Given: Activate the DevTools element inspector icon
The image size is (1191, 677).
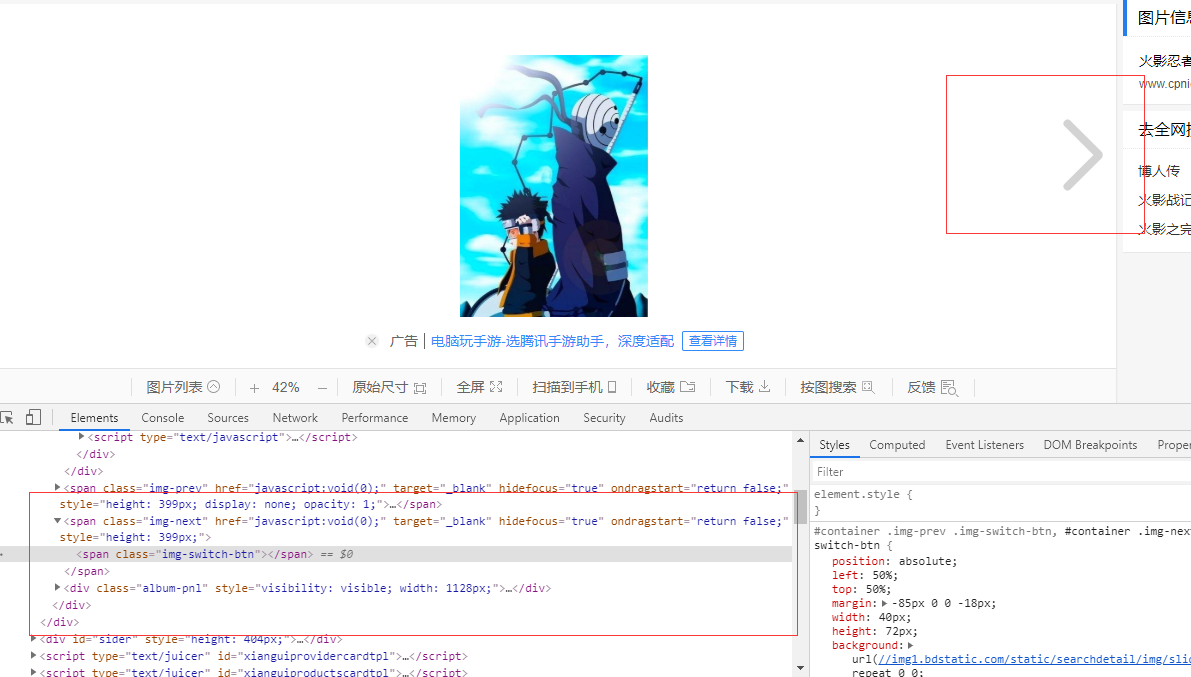Looking at the screenshot, I should click(8, 417).
